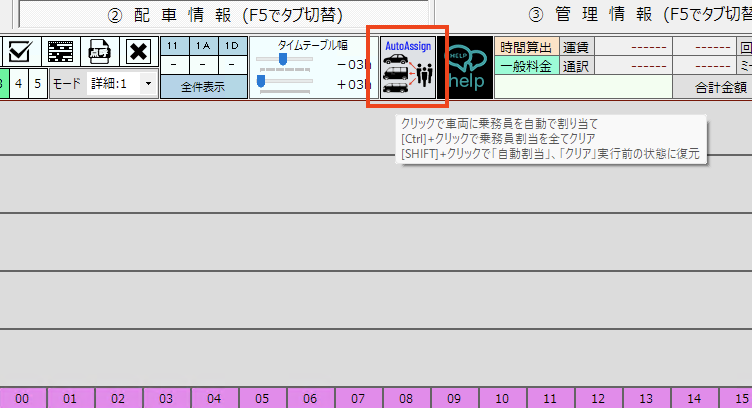Click hour 05 in the timeline header

tap(262, 398)
